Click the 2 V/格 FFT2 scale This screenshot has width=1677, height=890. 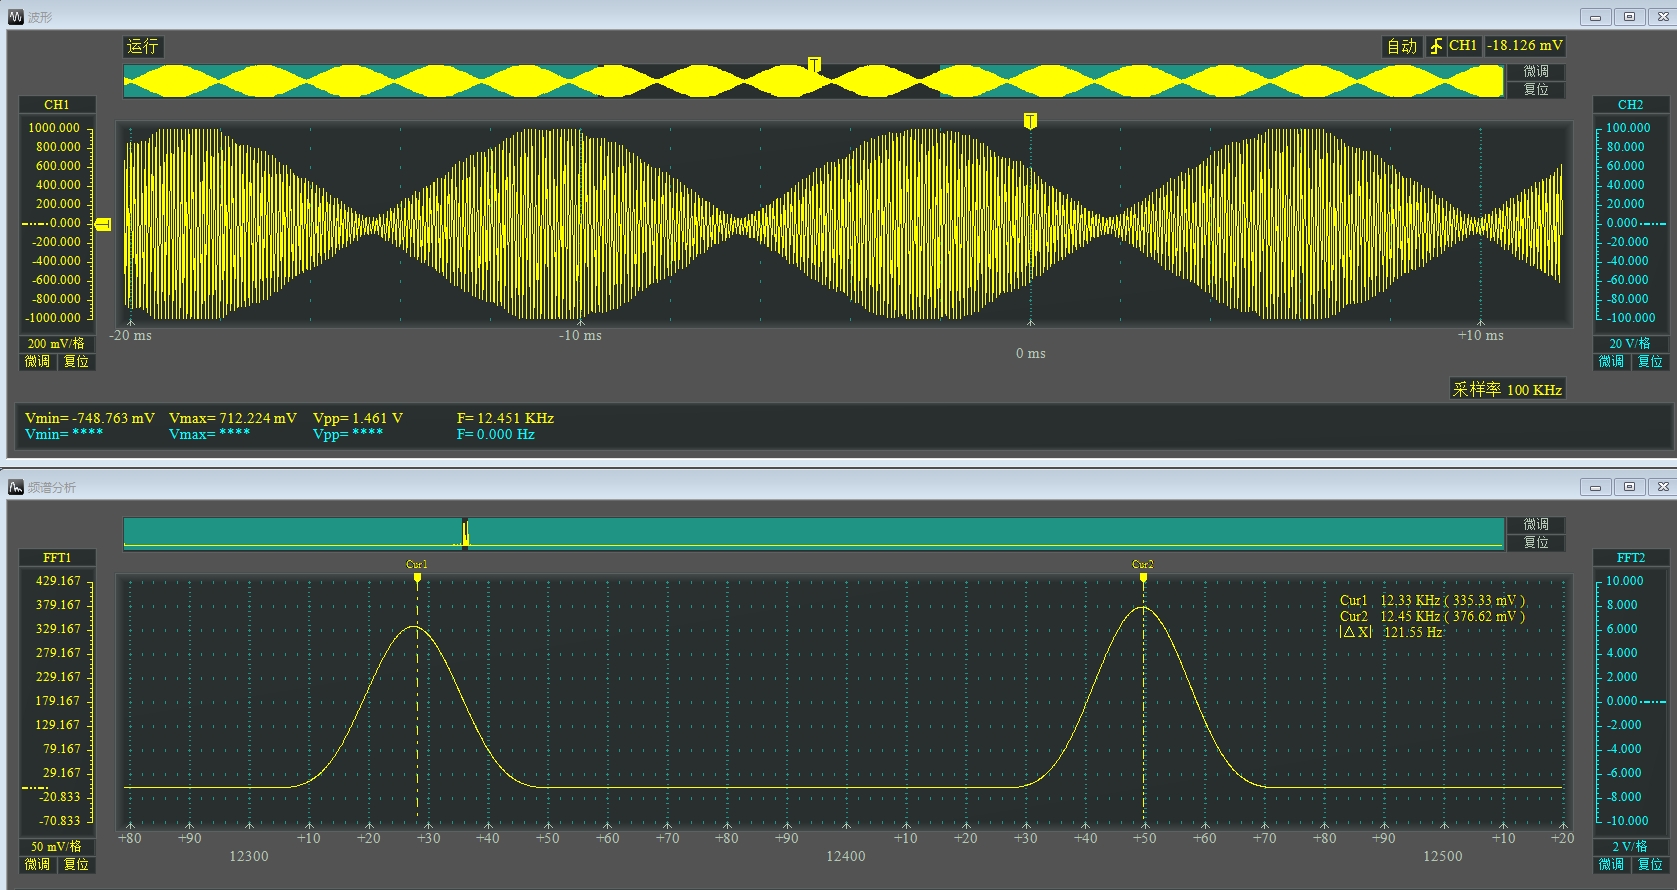pyautogui.click(x=1630, y=846)
